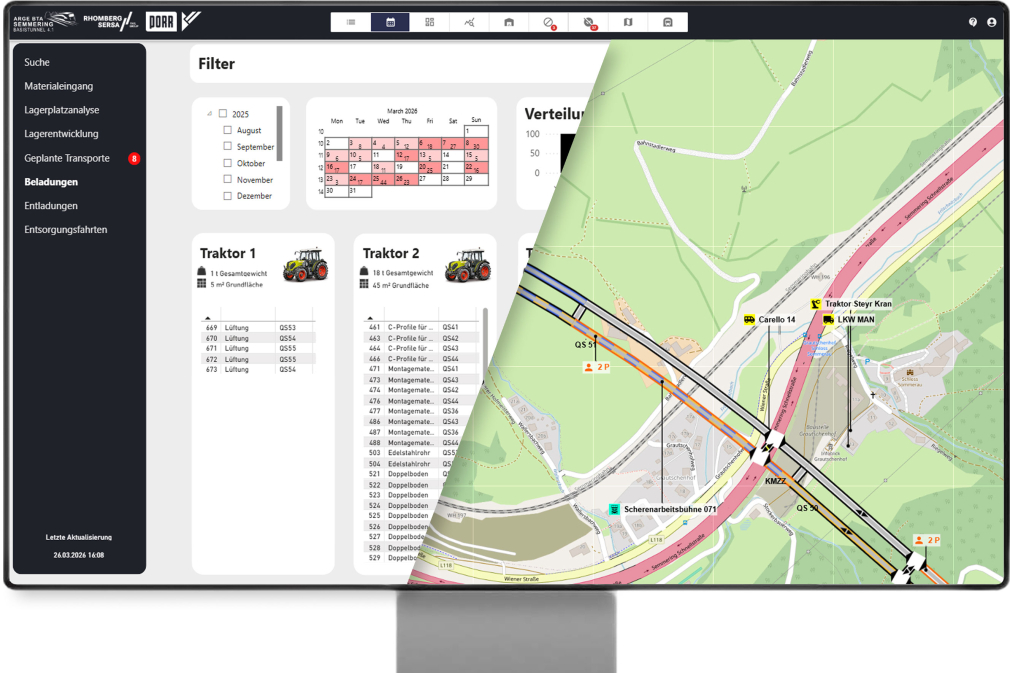Open Lagerplatzanalyse in the sidebar
The image size is (1010, 673).
[62, 110]
